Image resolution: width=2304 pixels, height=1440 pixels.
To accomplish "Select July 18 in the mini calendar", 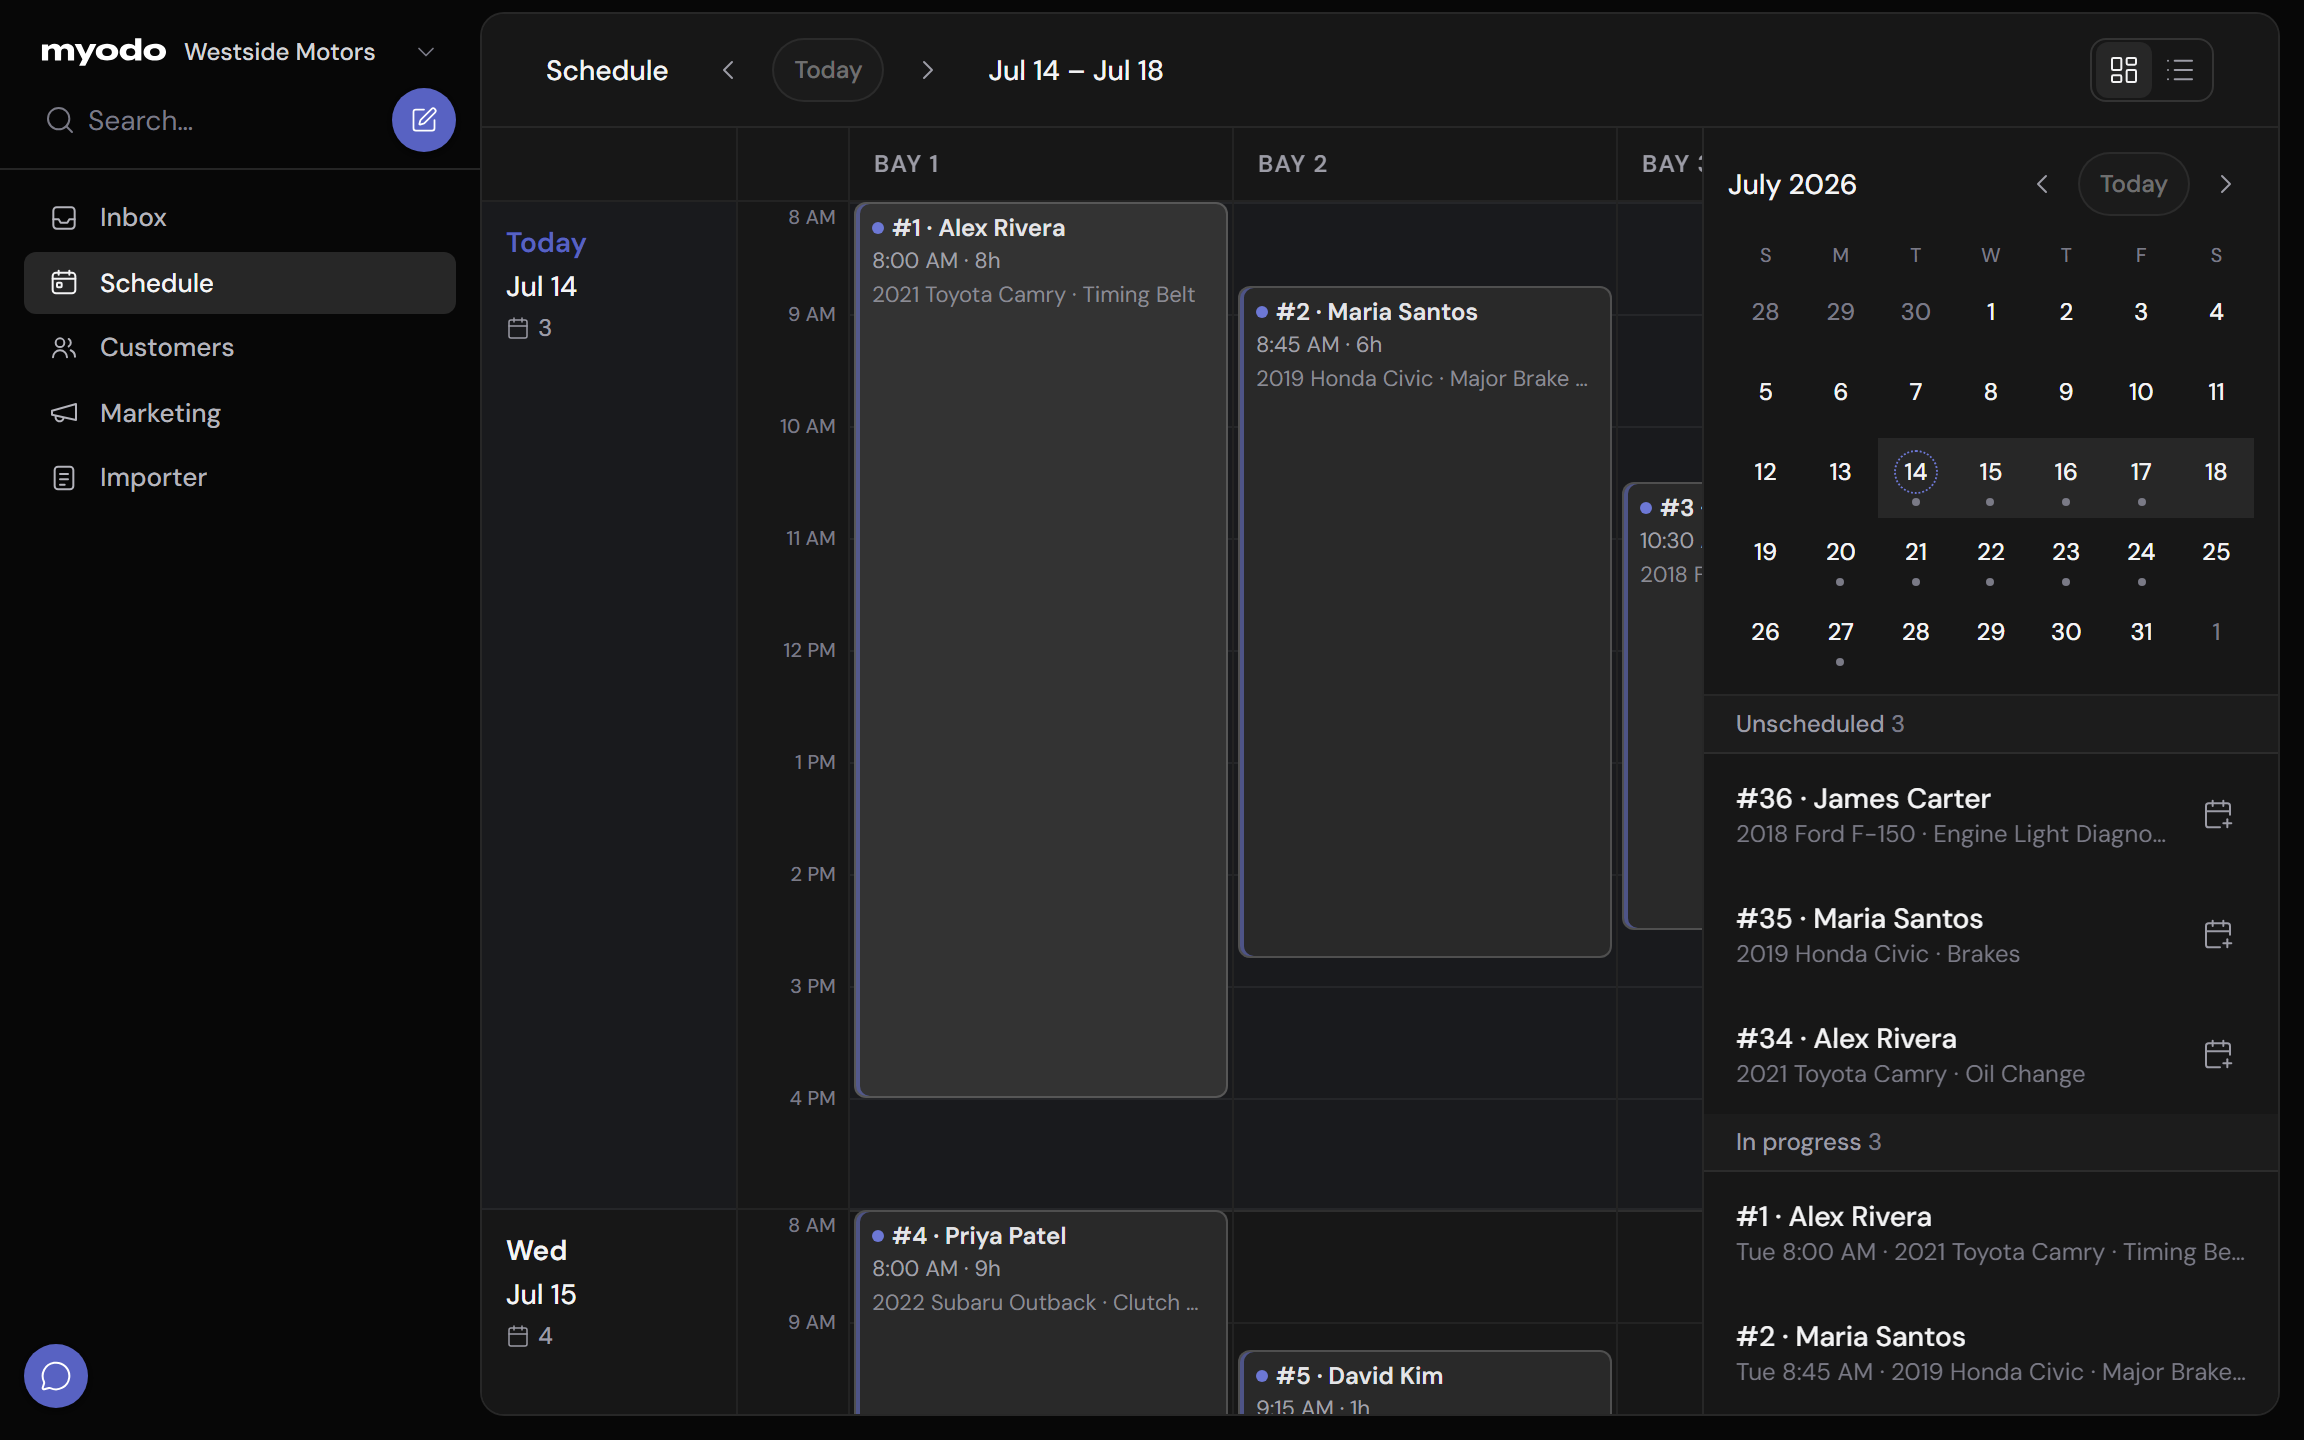I will (2216, 472).
